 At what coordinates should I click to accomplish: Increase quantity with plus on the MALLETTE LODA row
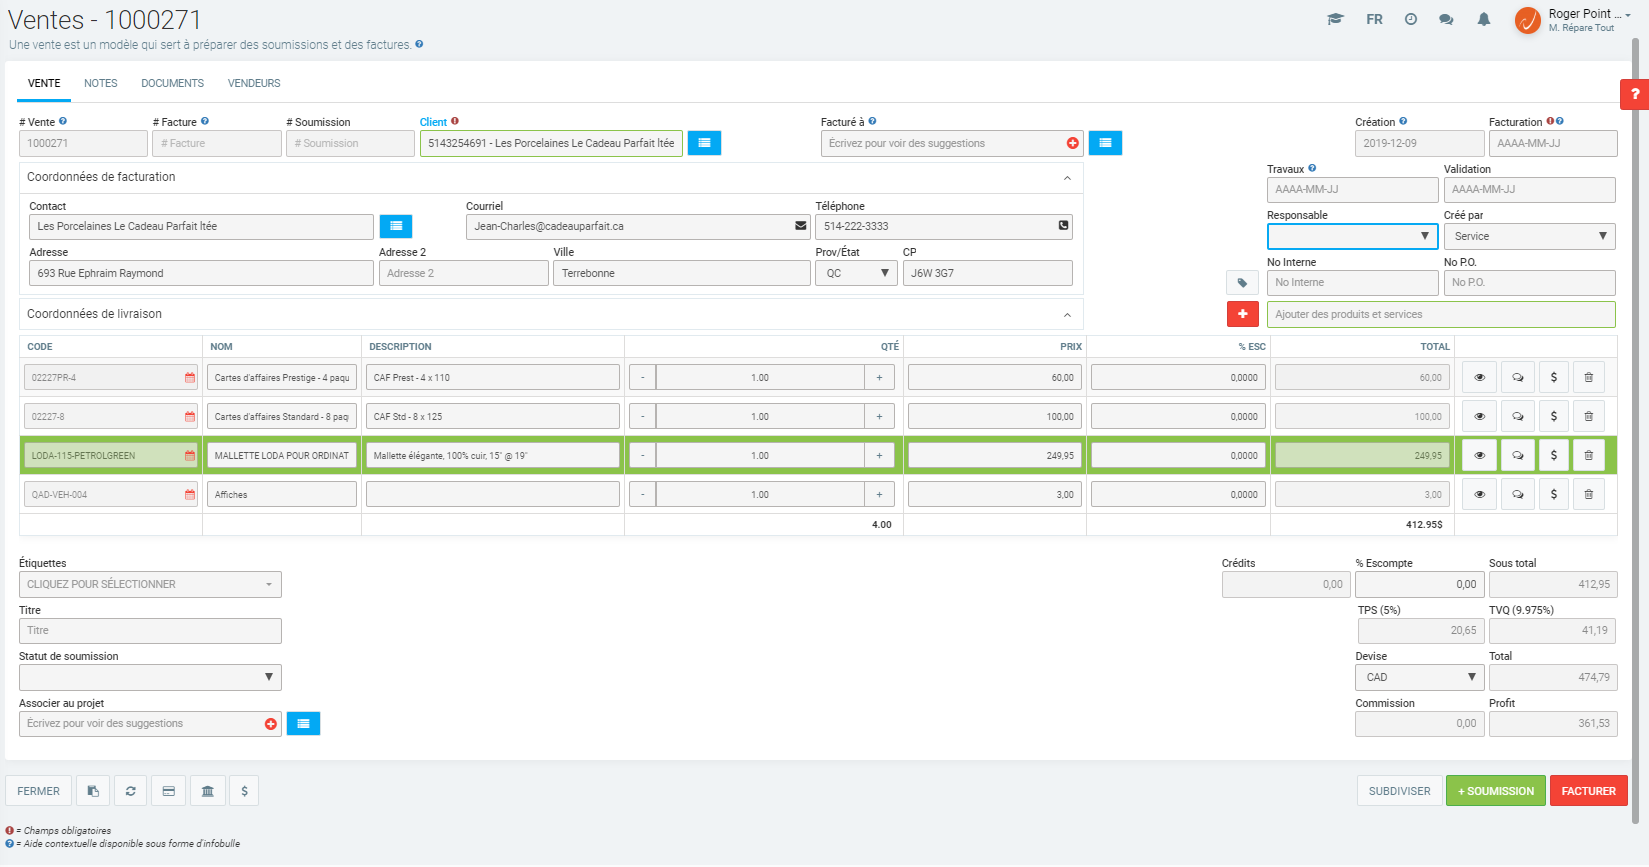(x=879, y=455)
